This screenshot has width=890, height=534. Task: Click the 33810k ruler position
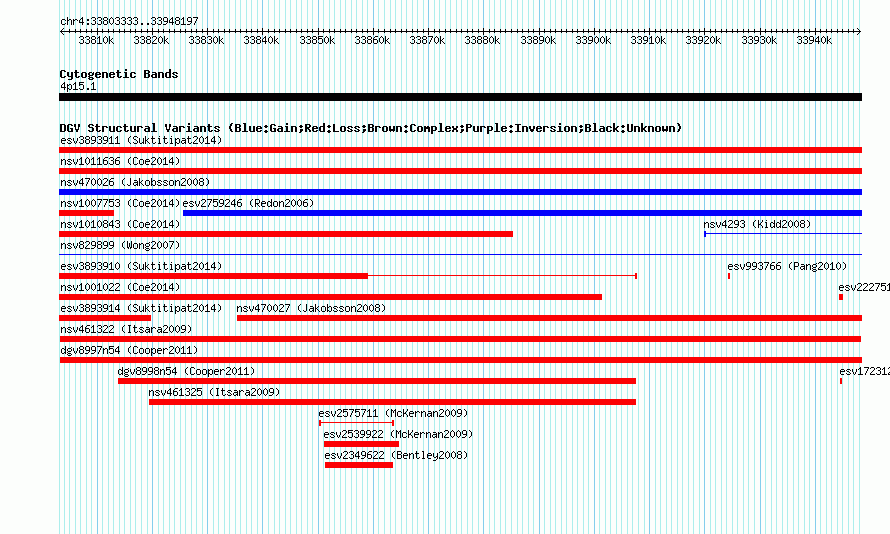pyautogui.click(x=96, y=40)
